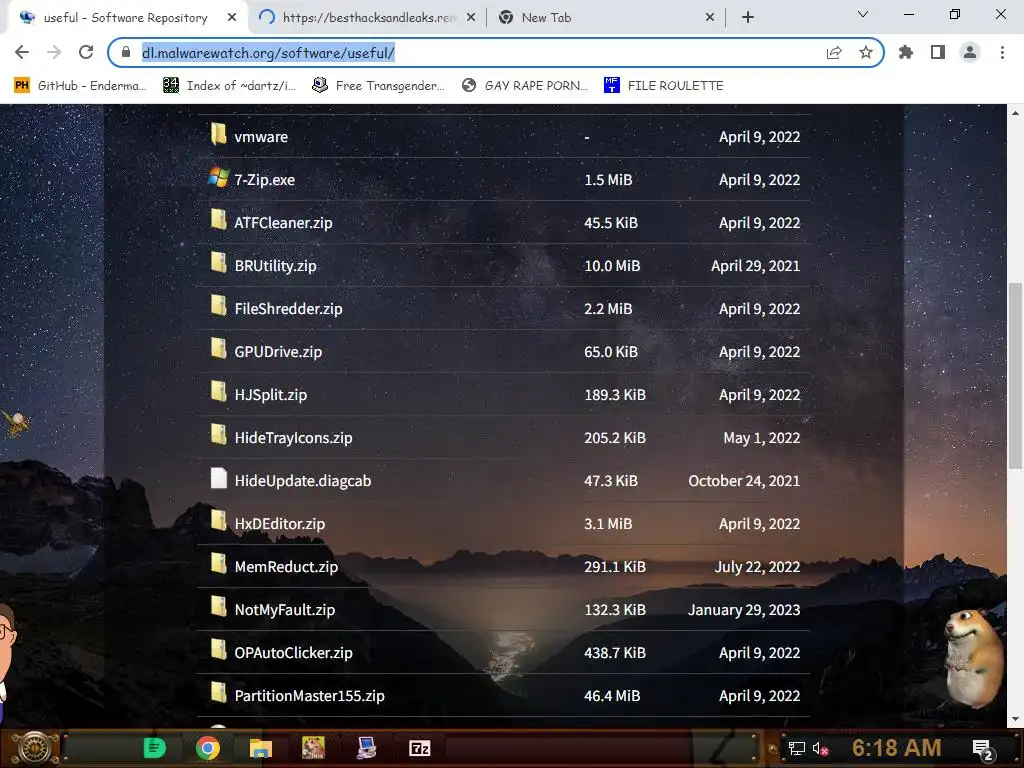Download HJSplit.zip
This screenshot has width=1024, height=768.
coord(270,395)
